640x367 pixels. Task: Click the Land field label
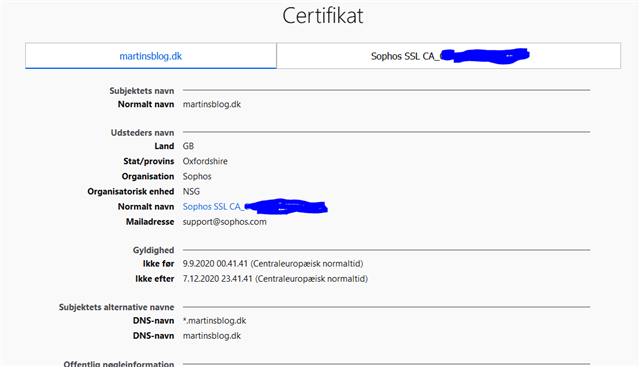[x=164, y=146]
